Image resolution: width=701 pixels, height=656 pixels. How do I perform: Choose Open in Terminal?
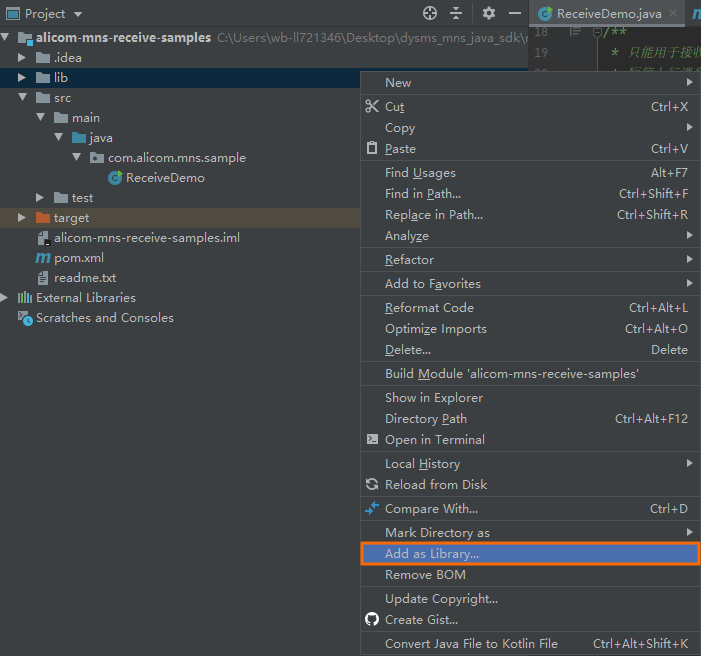530,440
